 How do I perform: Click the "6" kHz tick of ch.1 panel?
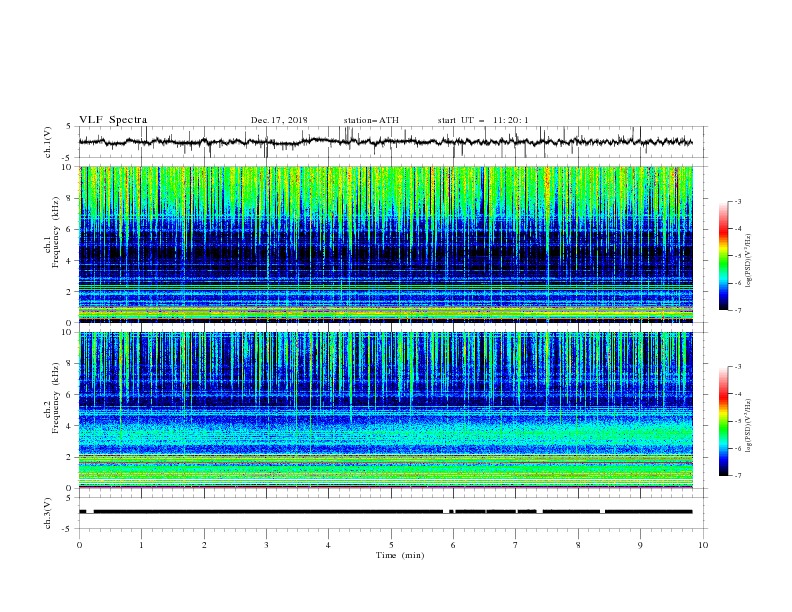point(70,229)
